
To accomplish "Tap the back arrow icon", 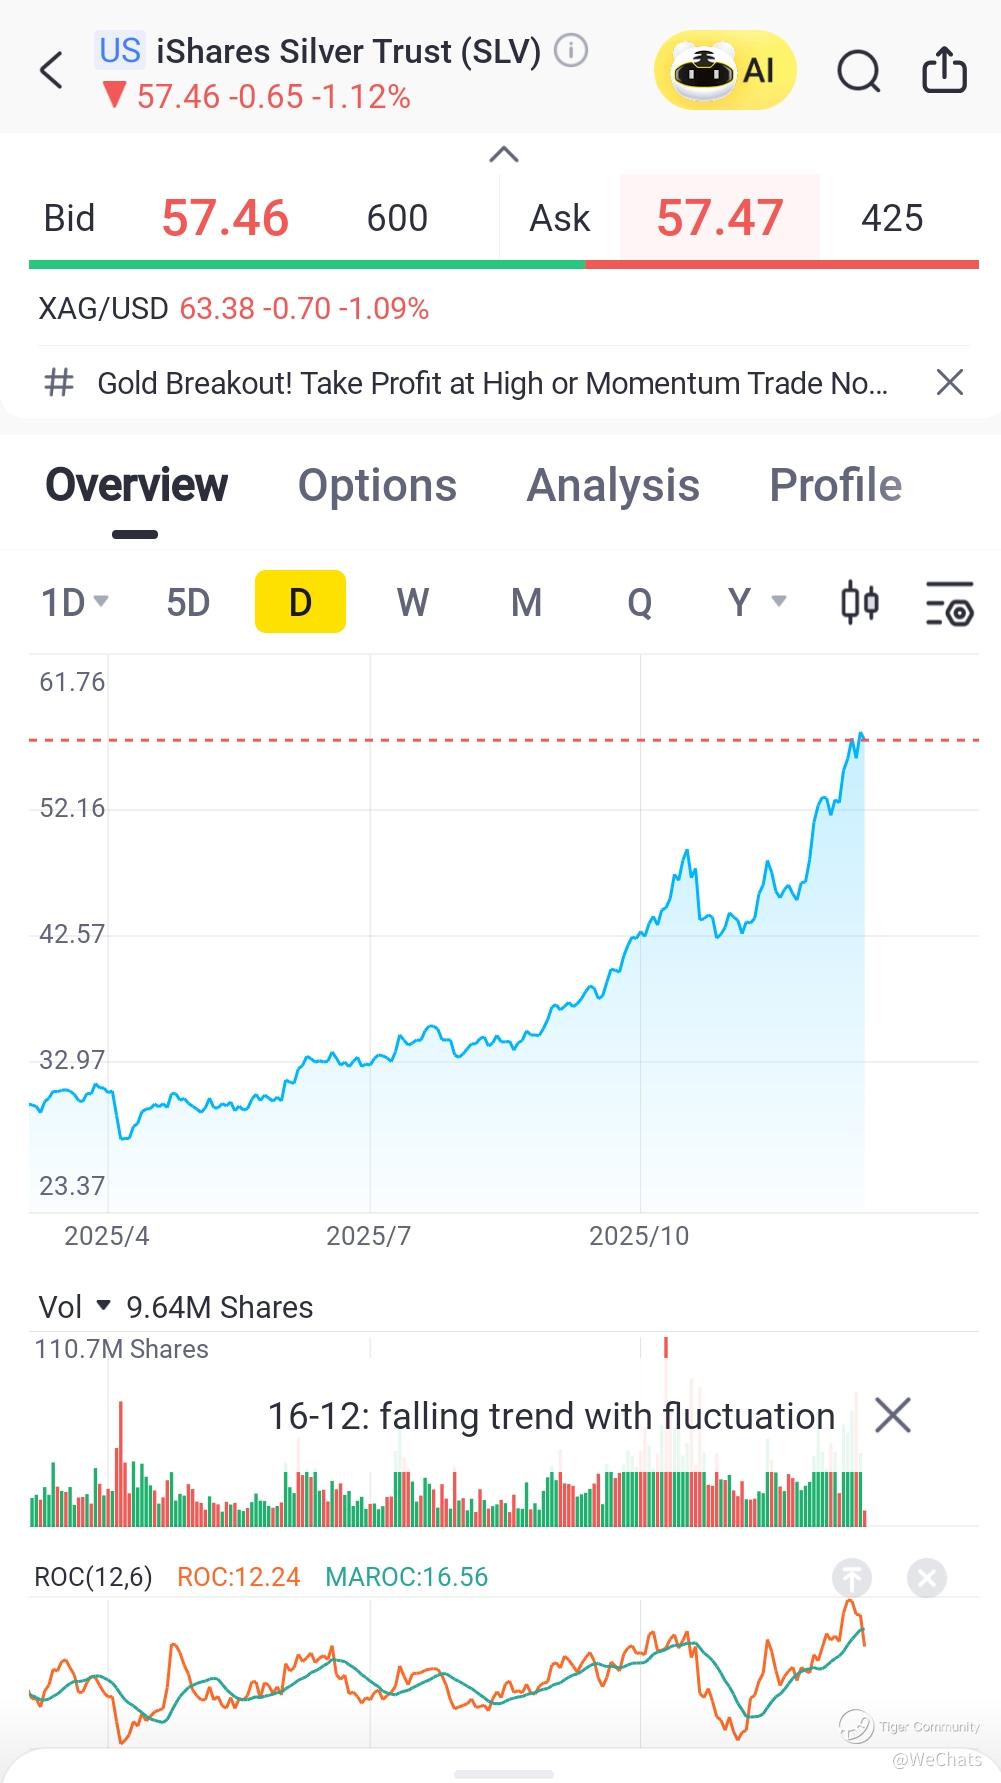I will point(51,71).
